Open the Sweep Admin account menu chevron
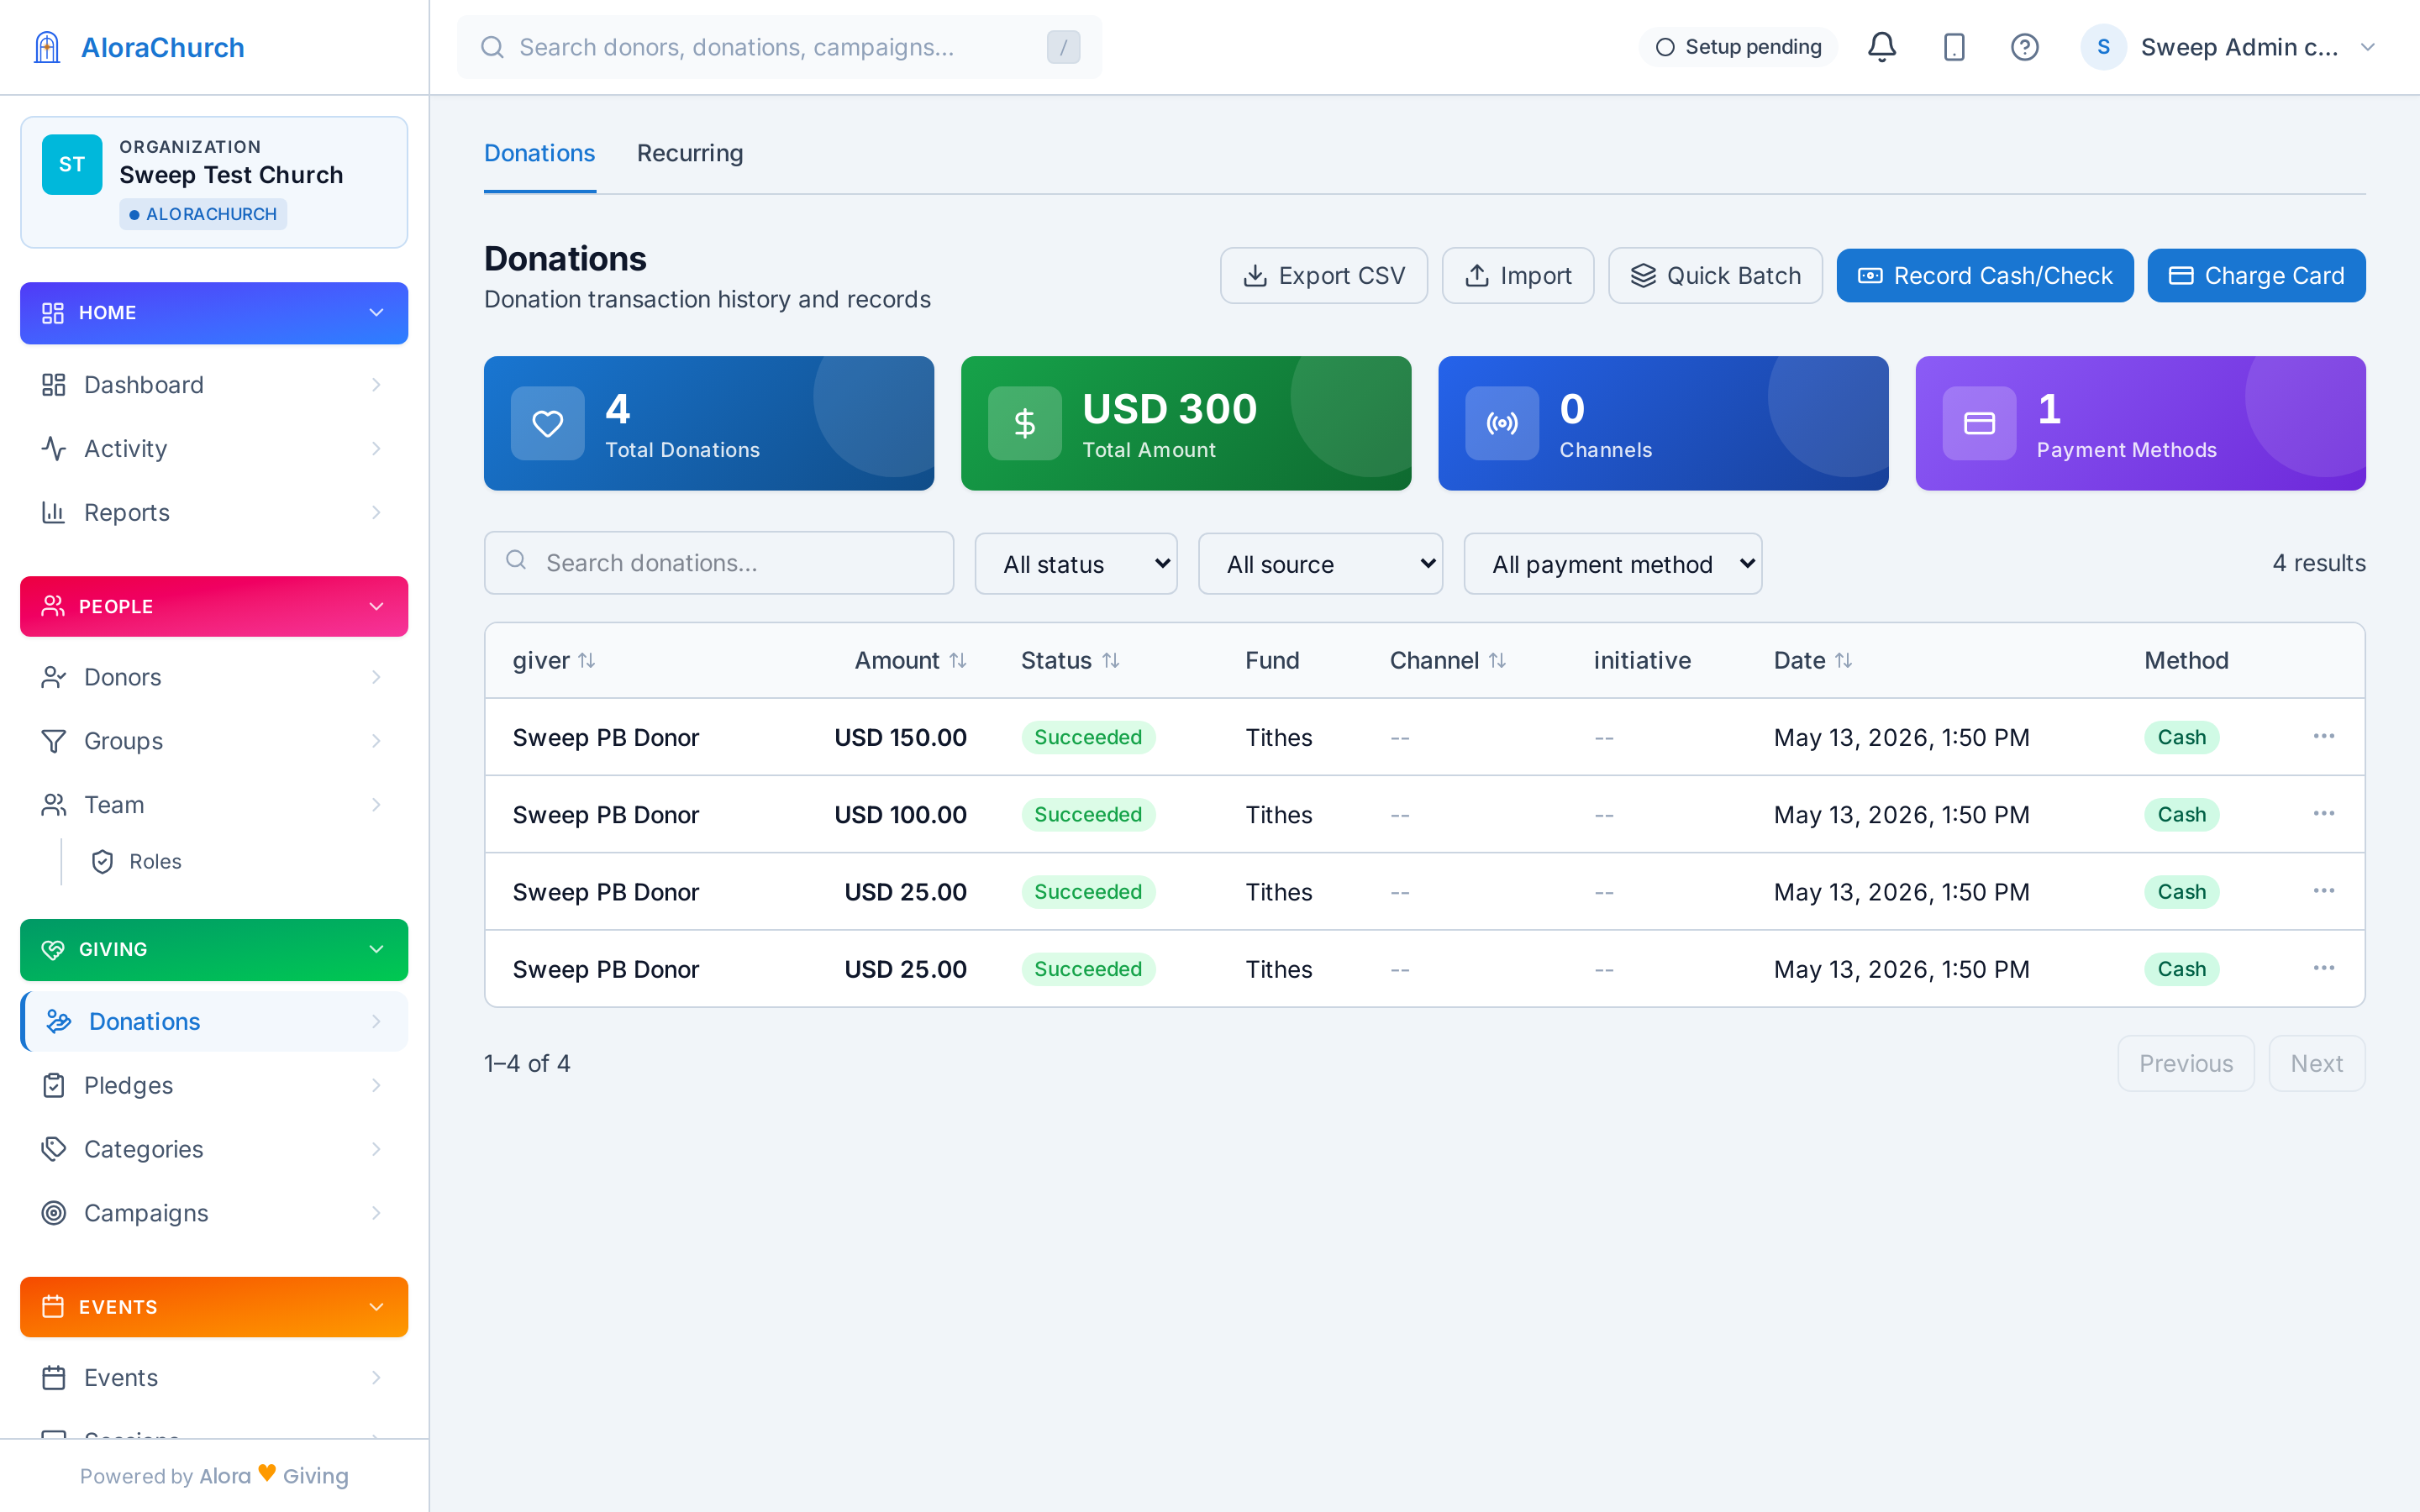Screen dimensions: 2420x1512 coord(2367,47)
